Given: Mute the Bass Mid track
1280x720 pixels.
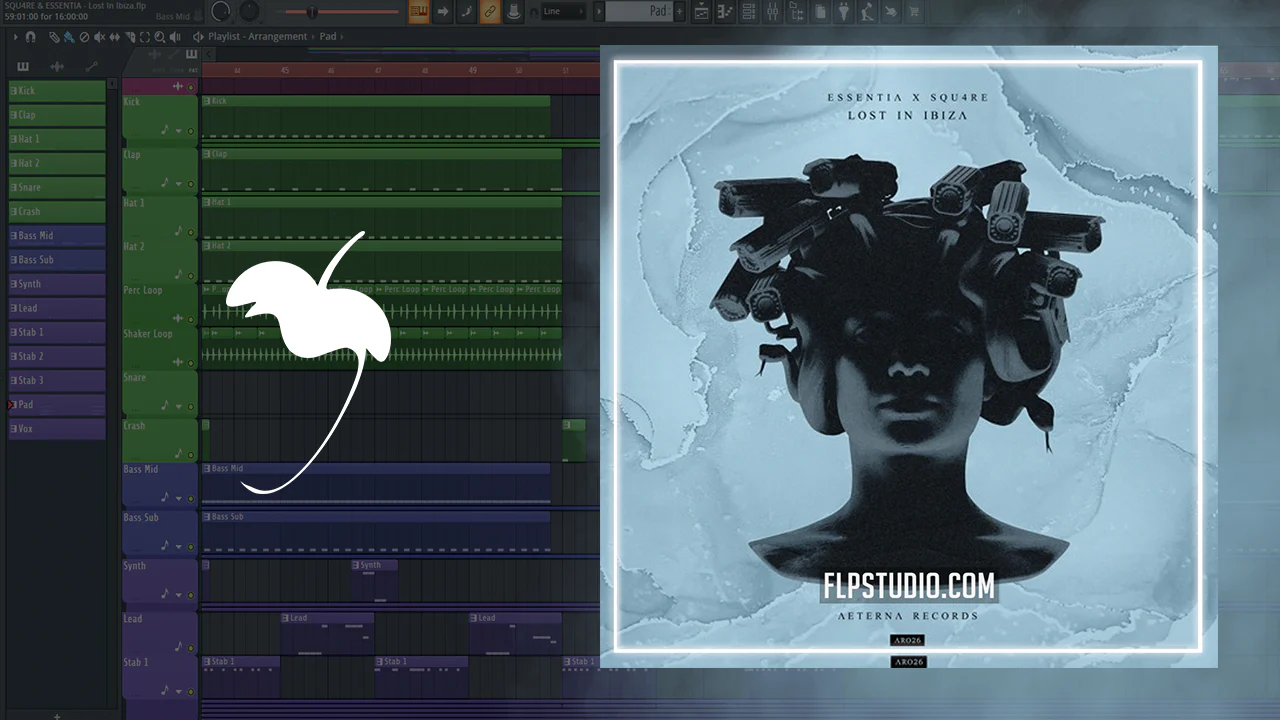Looking at the screenshot, I should 191,498.
